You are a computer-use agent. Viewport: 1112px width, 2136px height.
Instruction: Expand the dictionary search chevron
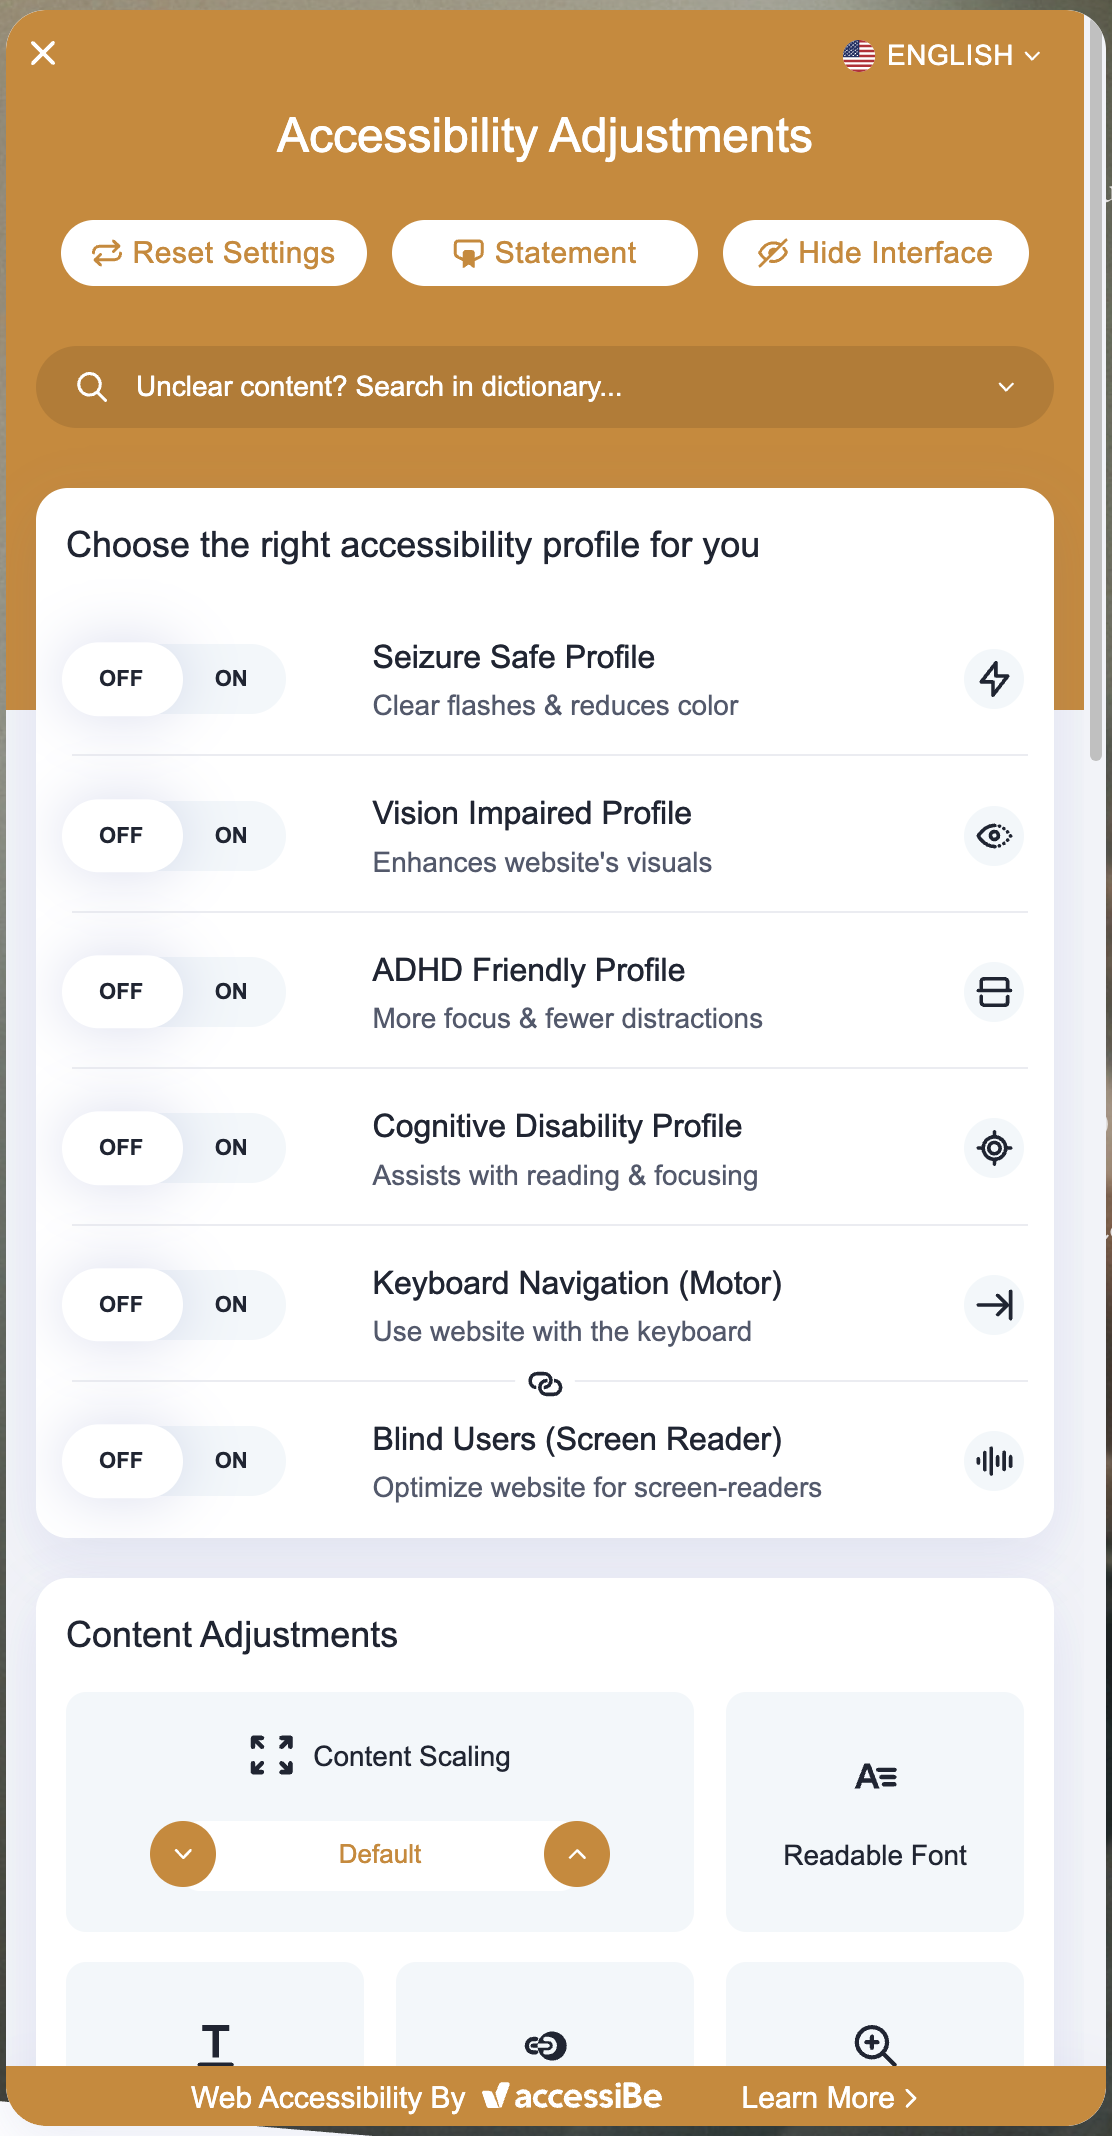coord(1006,387)
